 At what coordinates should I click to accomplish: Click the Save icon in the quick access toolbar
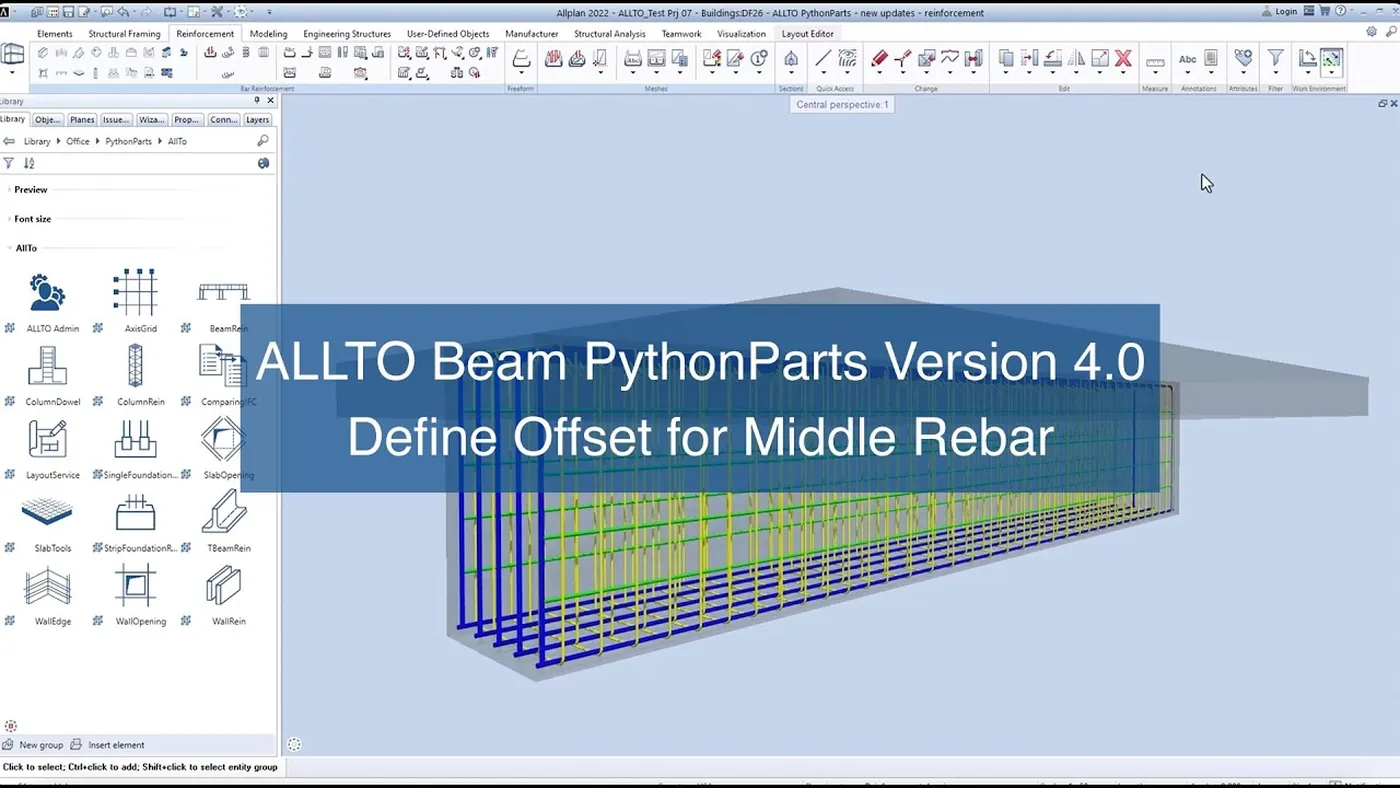tap(69, 12)
